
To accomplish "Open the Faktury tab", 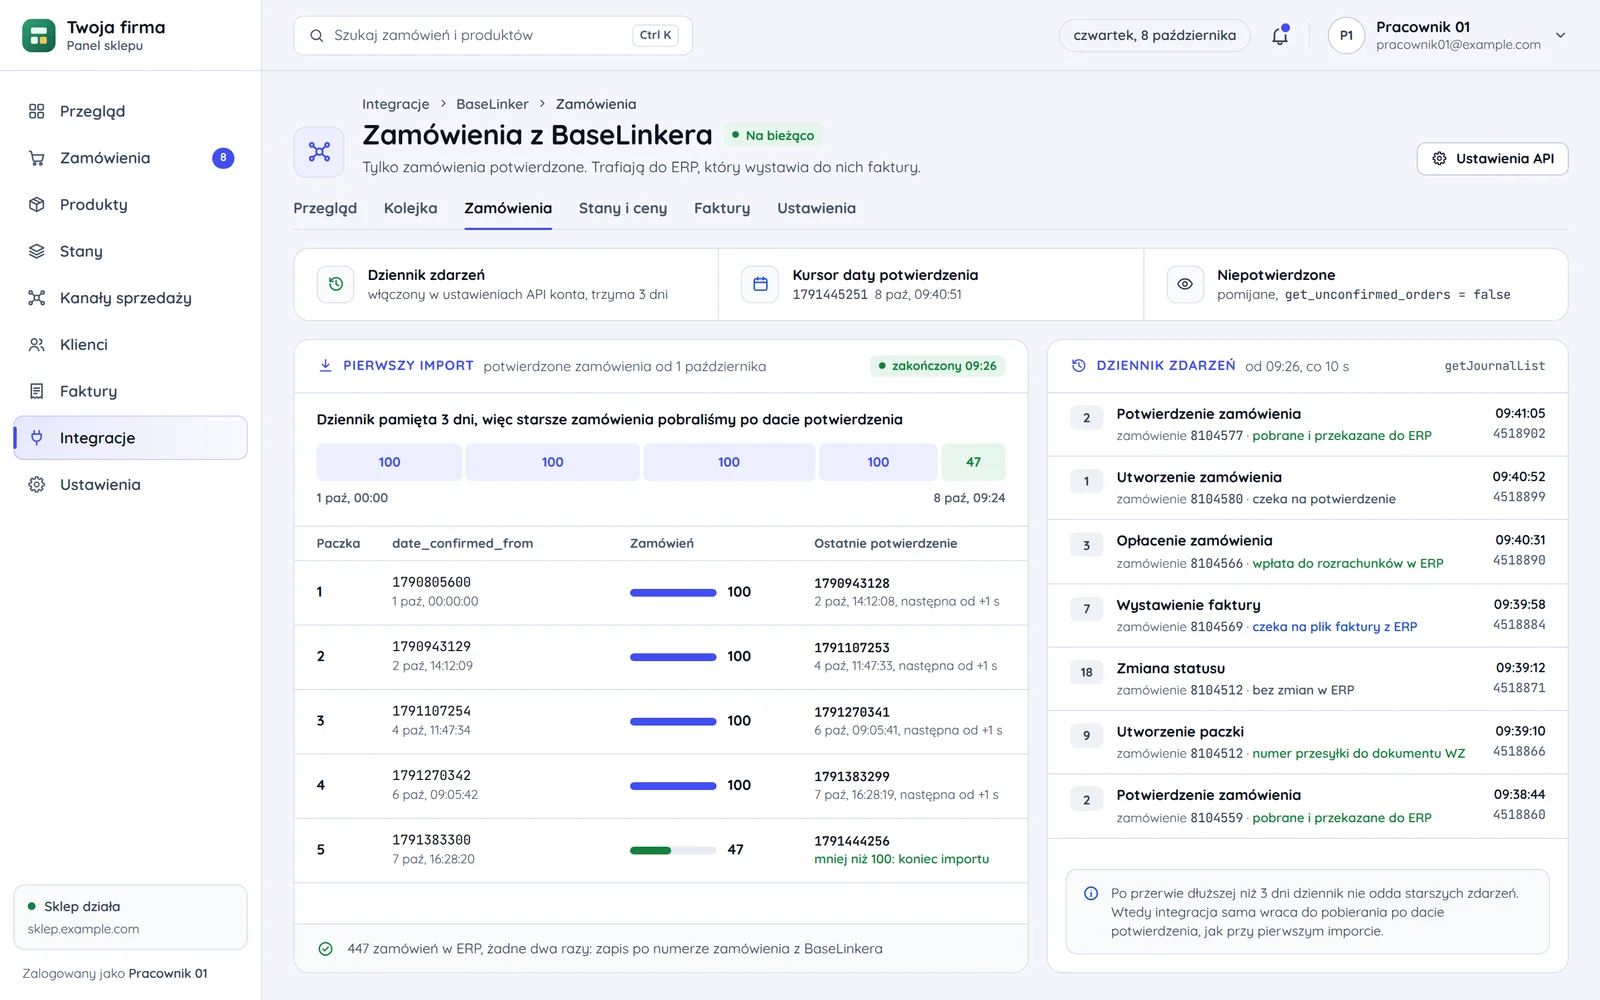I will [x=722, y=208].
